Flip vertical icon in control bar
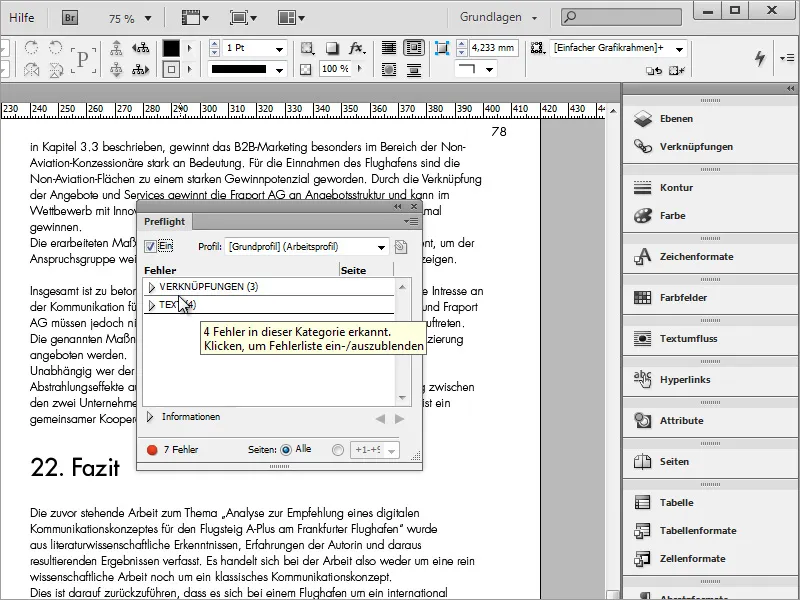The height and width of the screenshot is (600, 800). tap(56, 69)
